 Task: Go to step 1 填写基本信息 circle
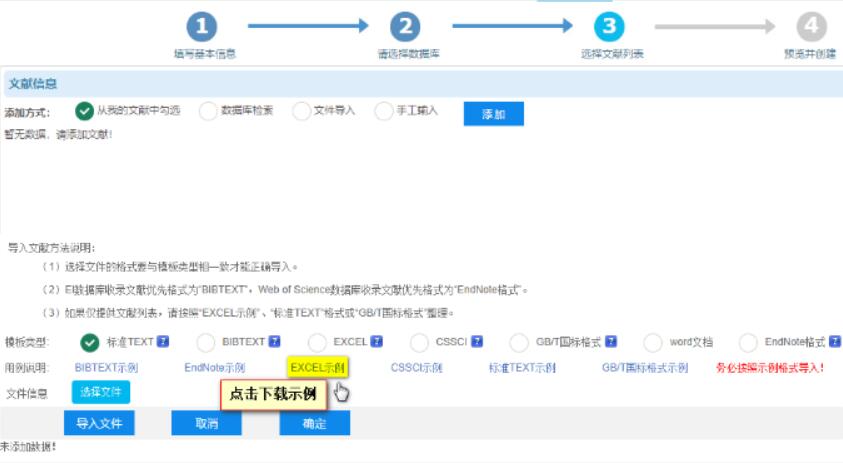pos(203,28)
